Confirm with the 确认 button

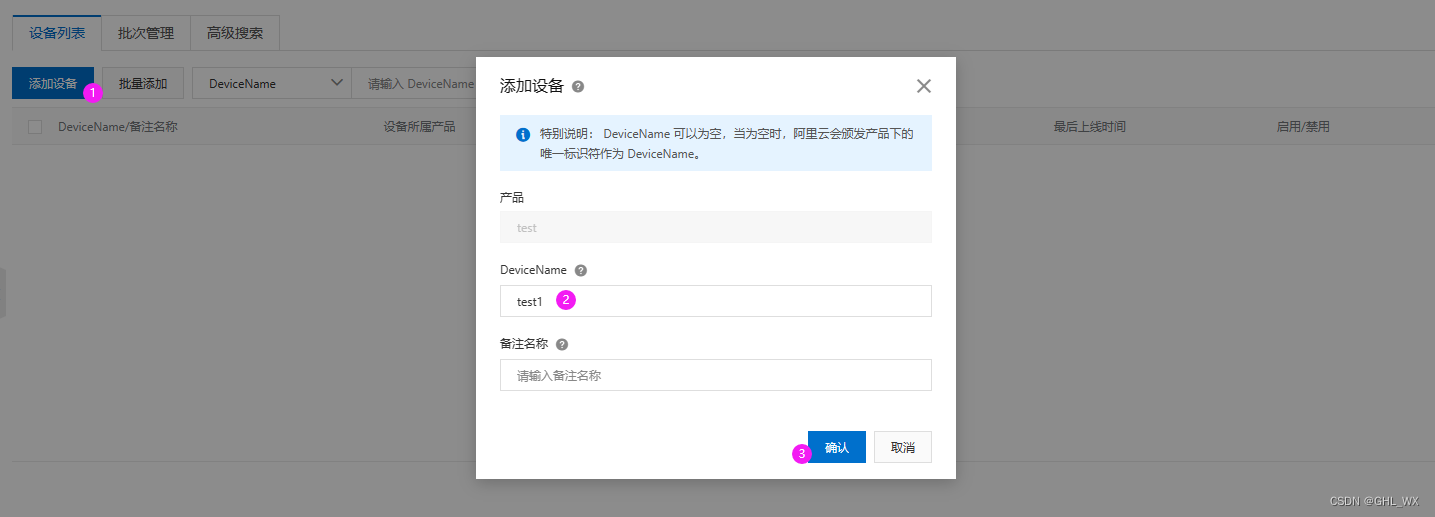(x=837, y=447)
